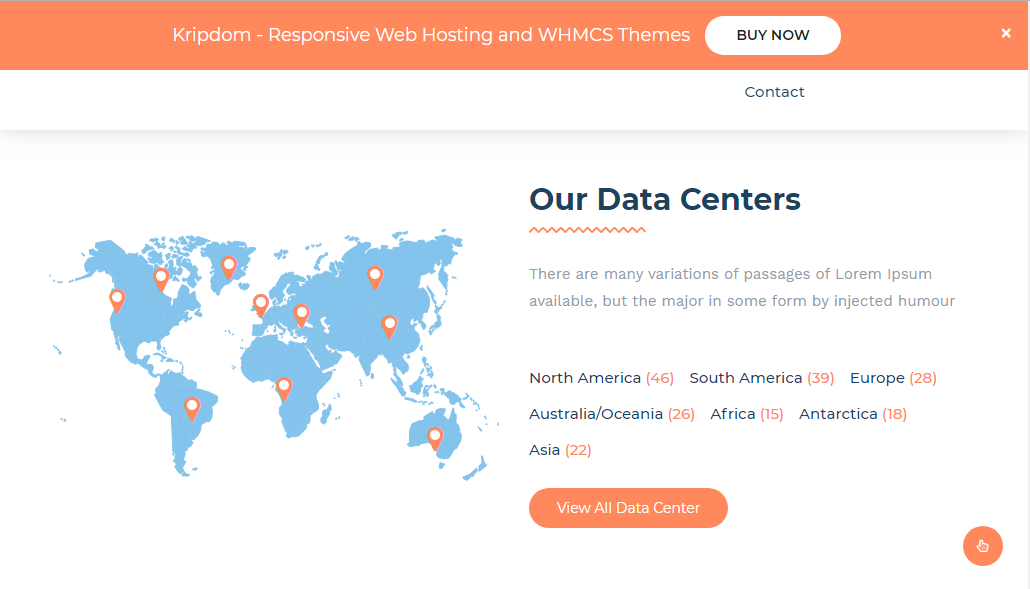This screenshot has width=1030, height=589.
Task: Select the Antarctica data centers link
Action: pyautogui.click(x=852, y=414)
